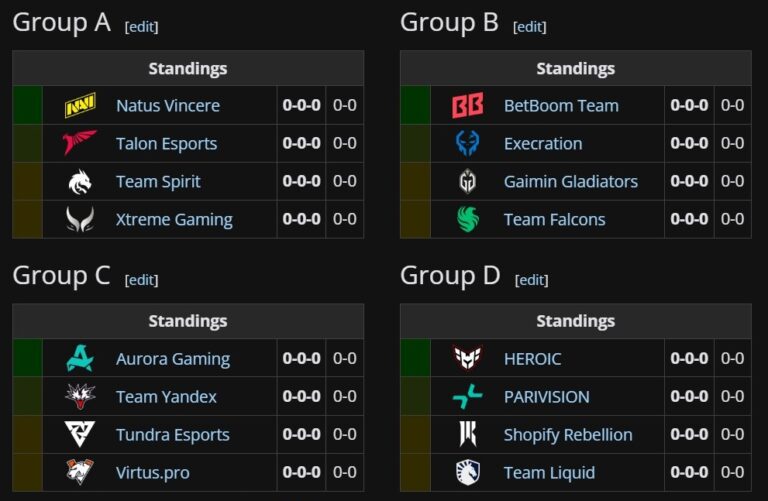The image size is (768, 501).
Task: Click the BetBoom Team logo icon
Action: point(468,106)
